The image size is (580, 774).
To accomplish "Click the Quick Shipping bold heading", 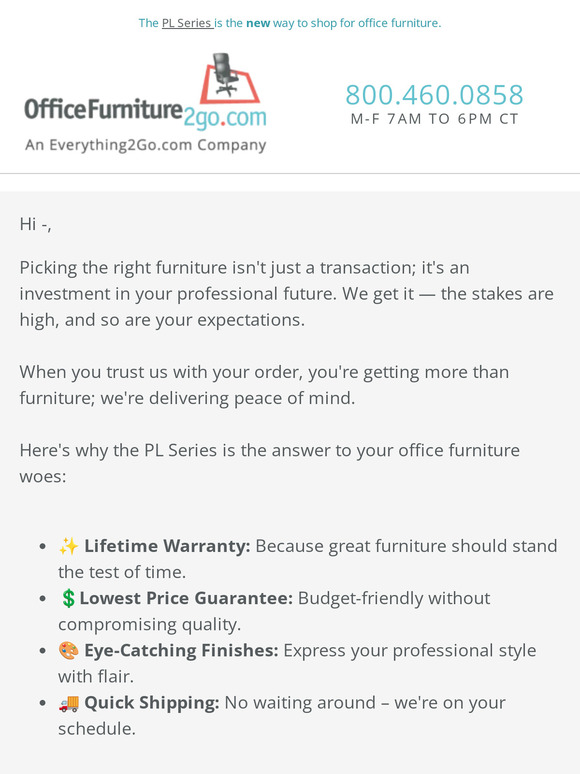I will point(152,702).
